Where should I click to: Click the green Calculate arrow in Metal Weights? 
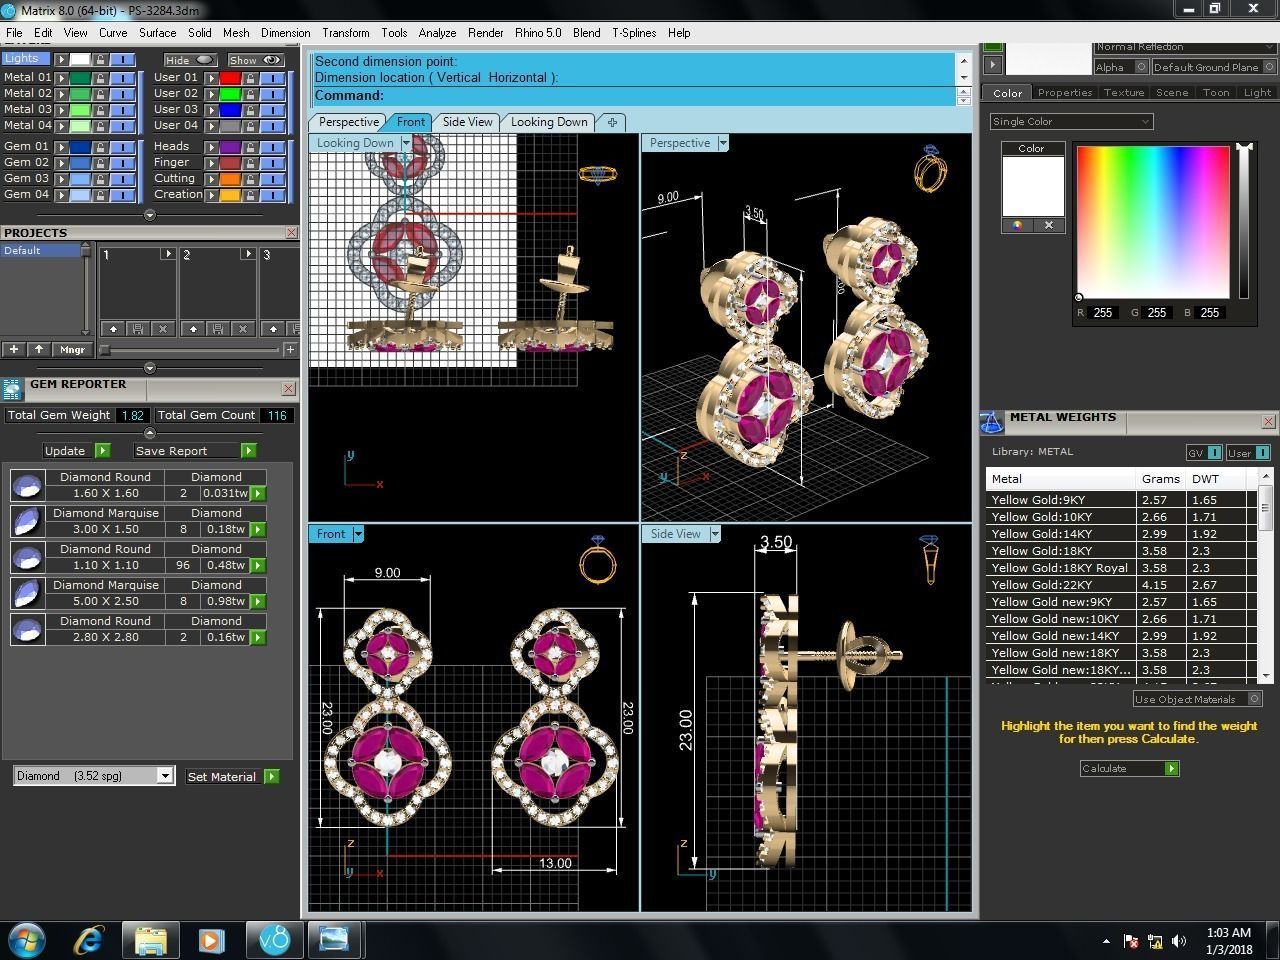coord(1172,768)
